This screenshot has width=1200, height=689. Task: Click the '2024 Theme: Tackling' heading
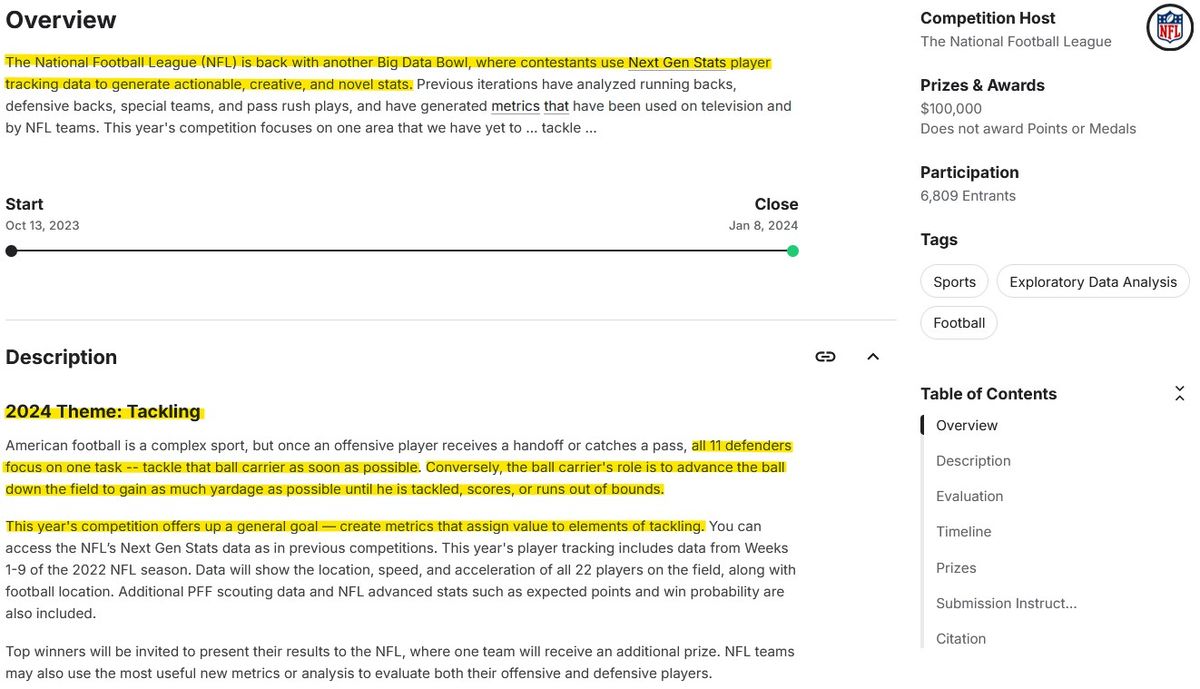[x=103, y=412]
